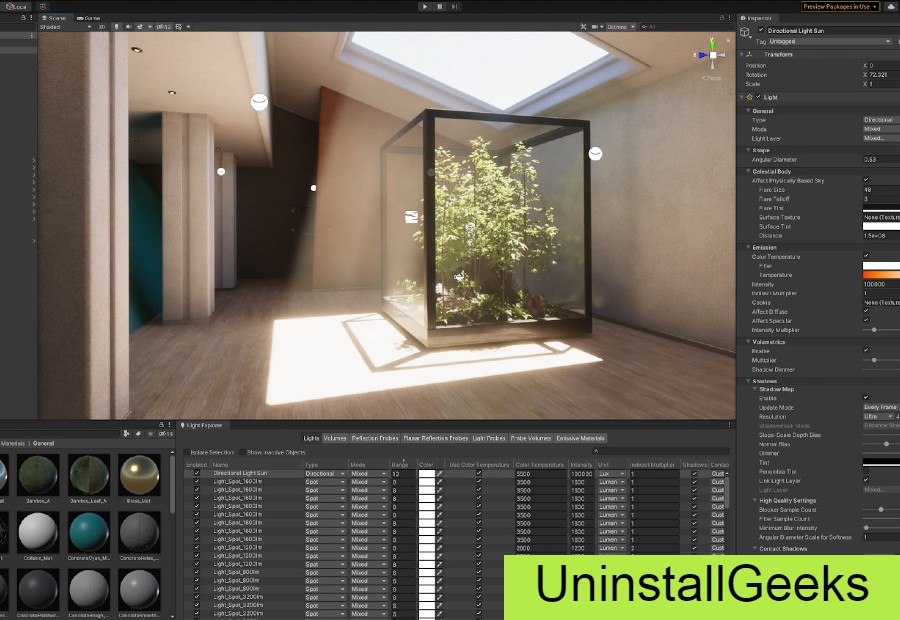Click the Play button in the top toolbar
The width and height of the screenshot is (900, 620).
click(425, 6)
